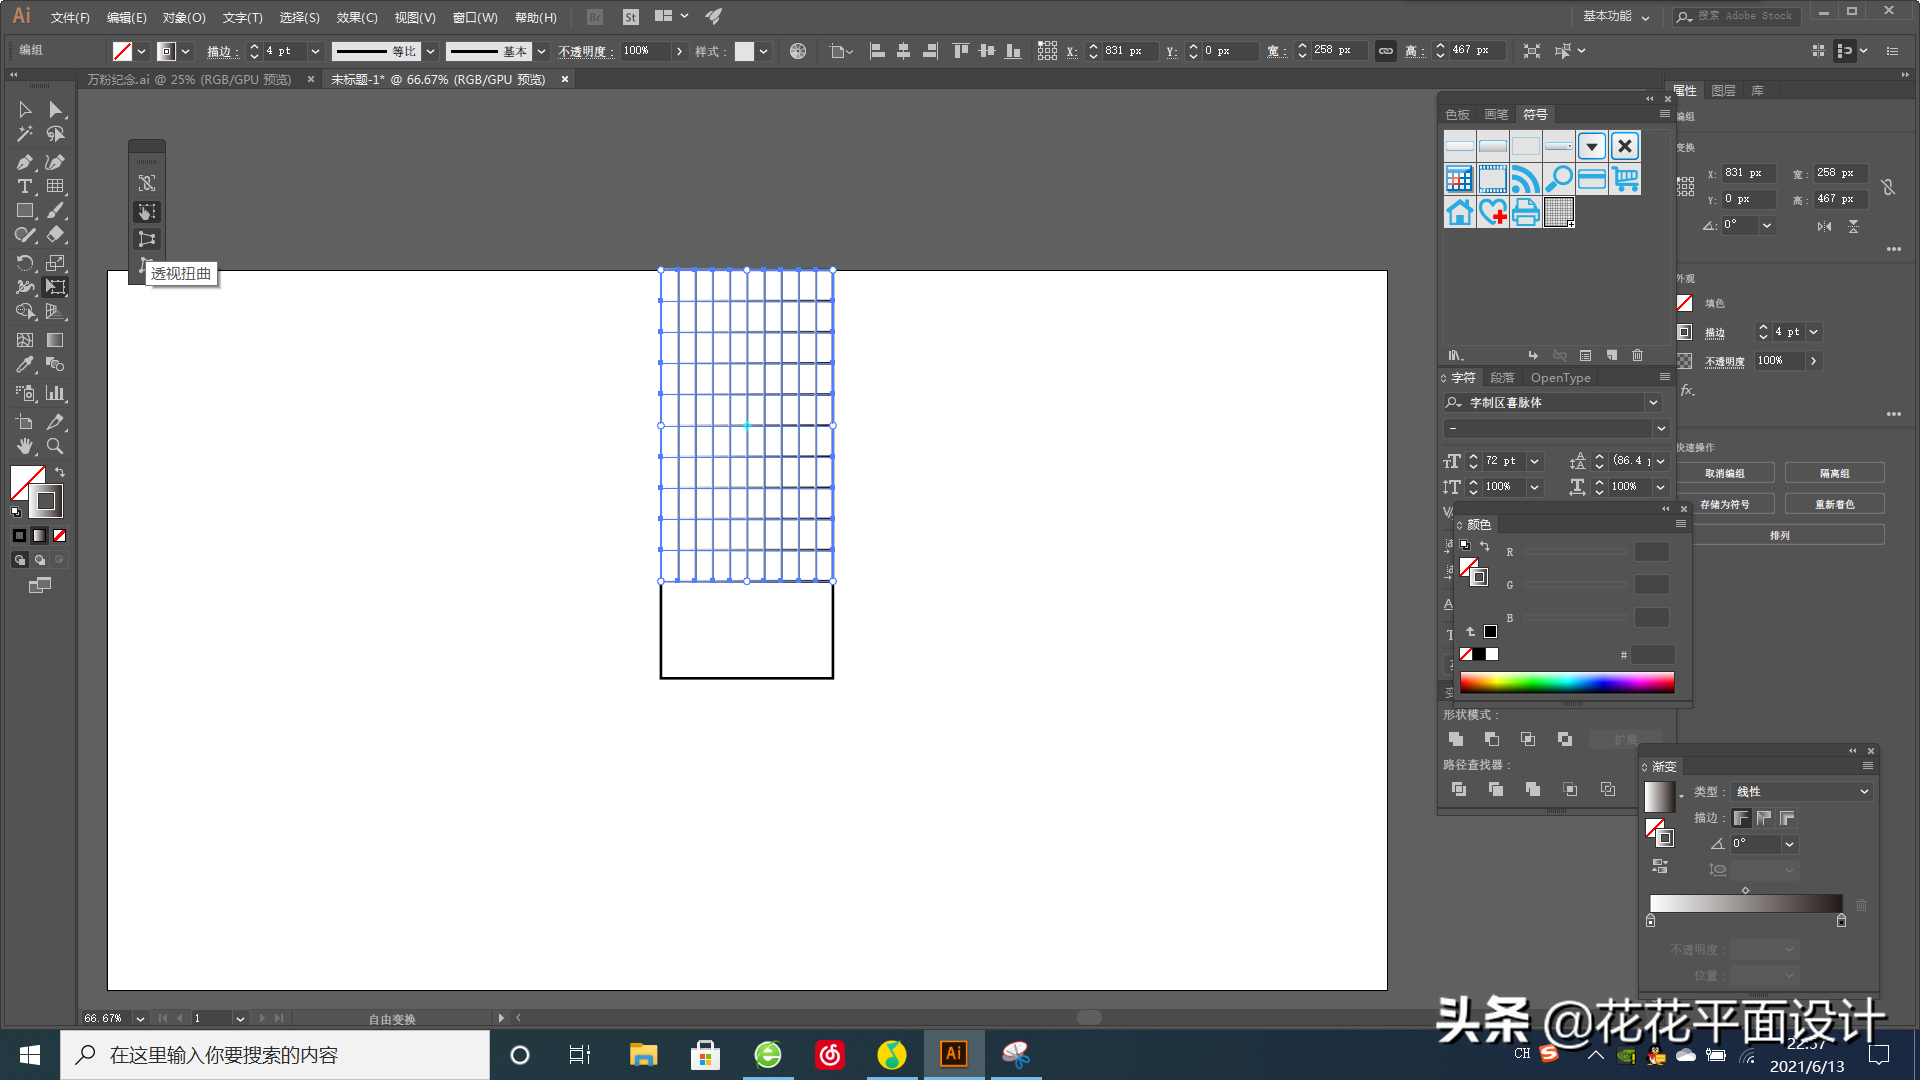Open gradient angle dropdown
The height and width of the screenshot is (1080, 1920).
pyautogui.click(x=1790, y=844)
